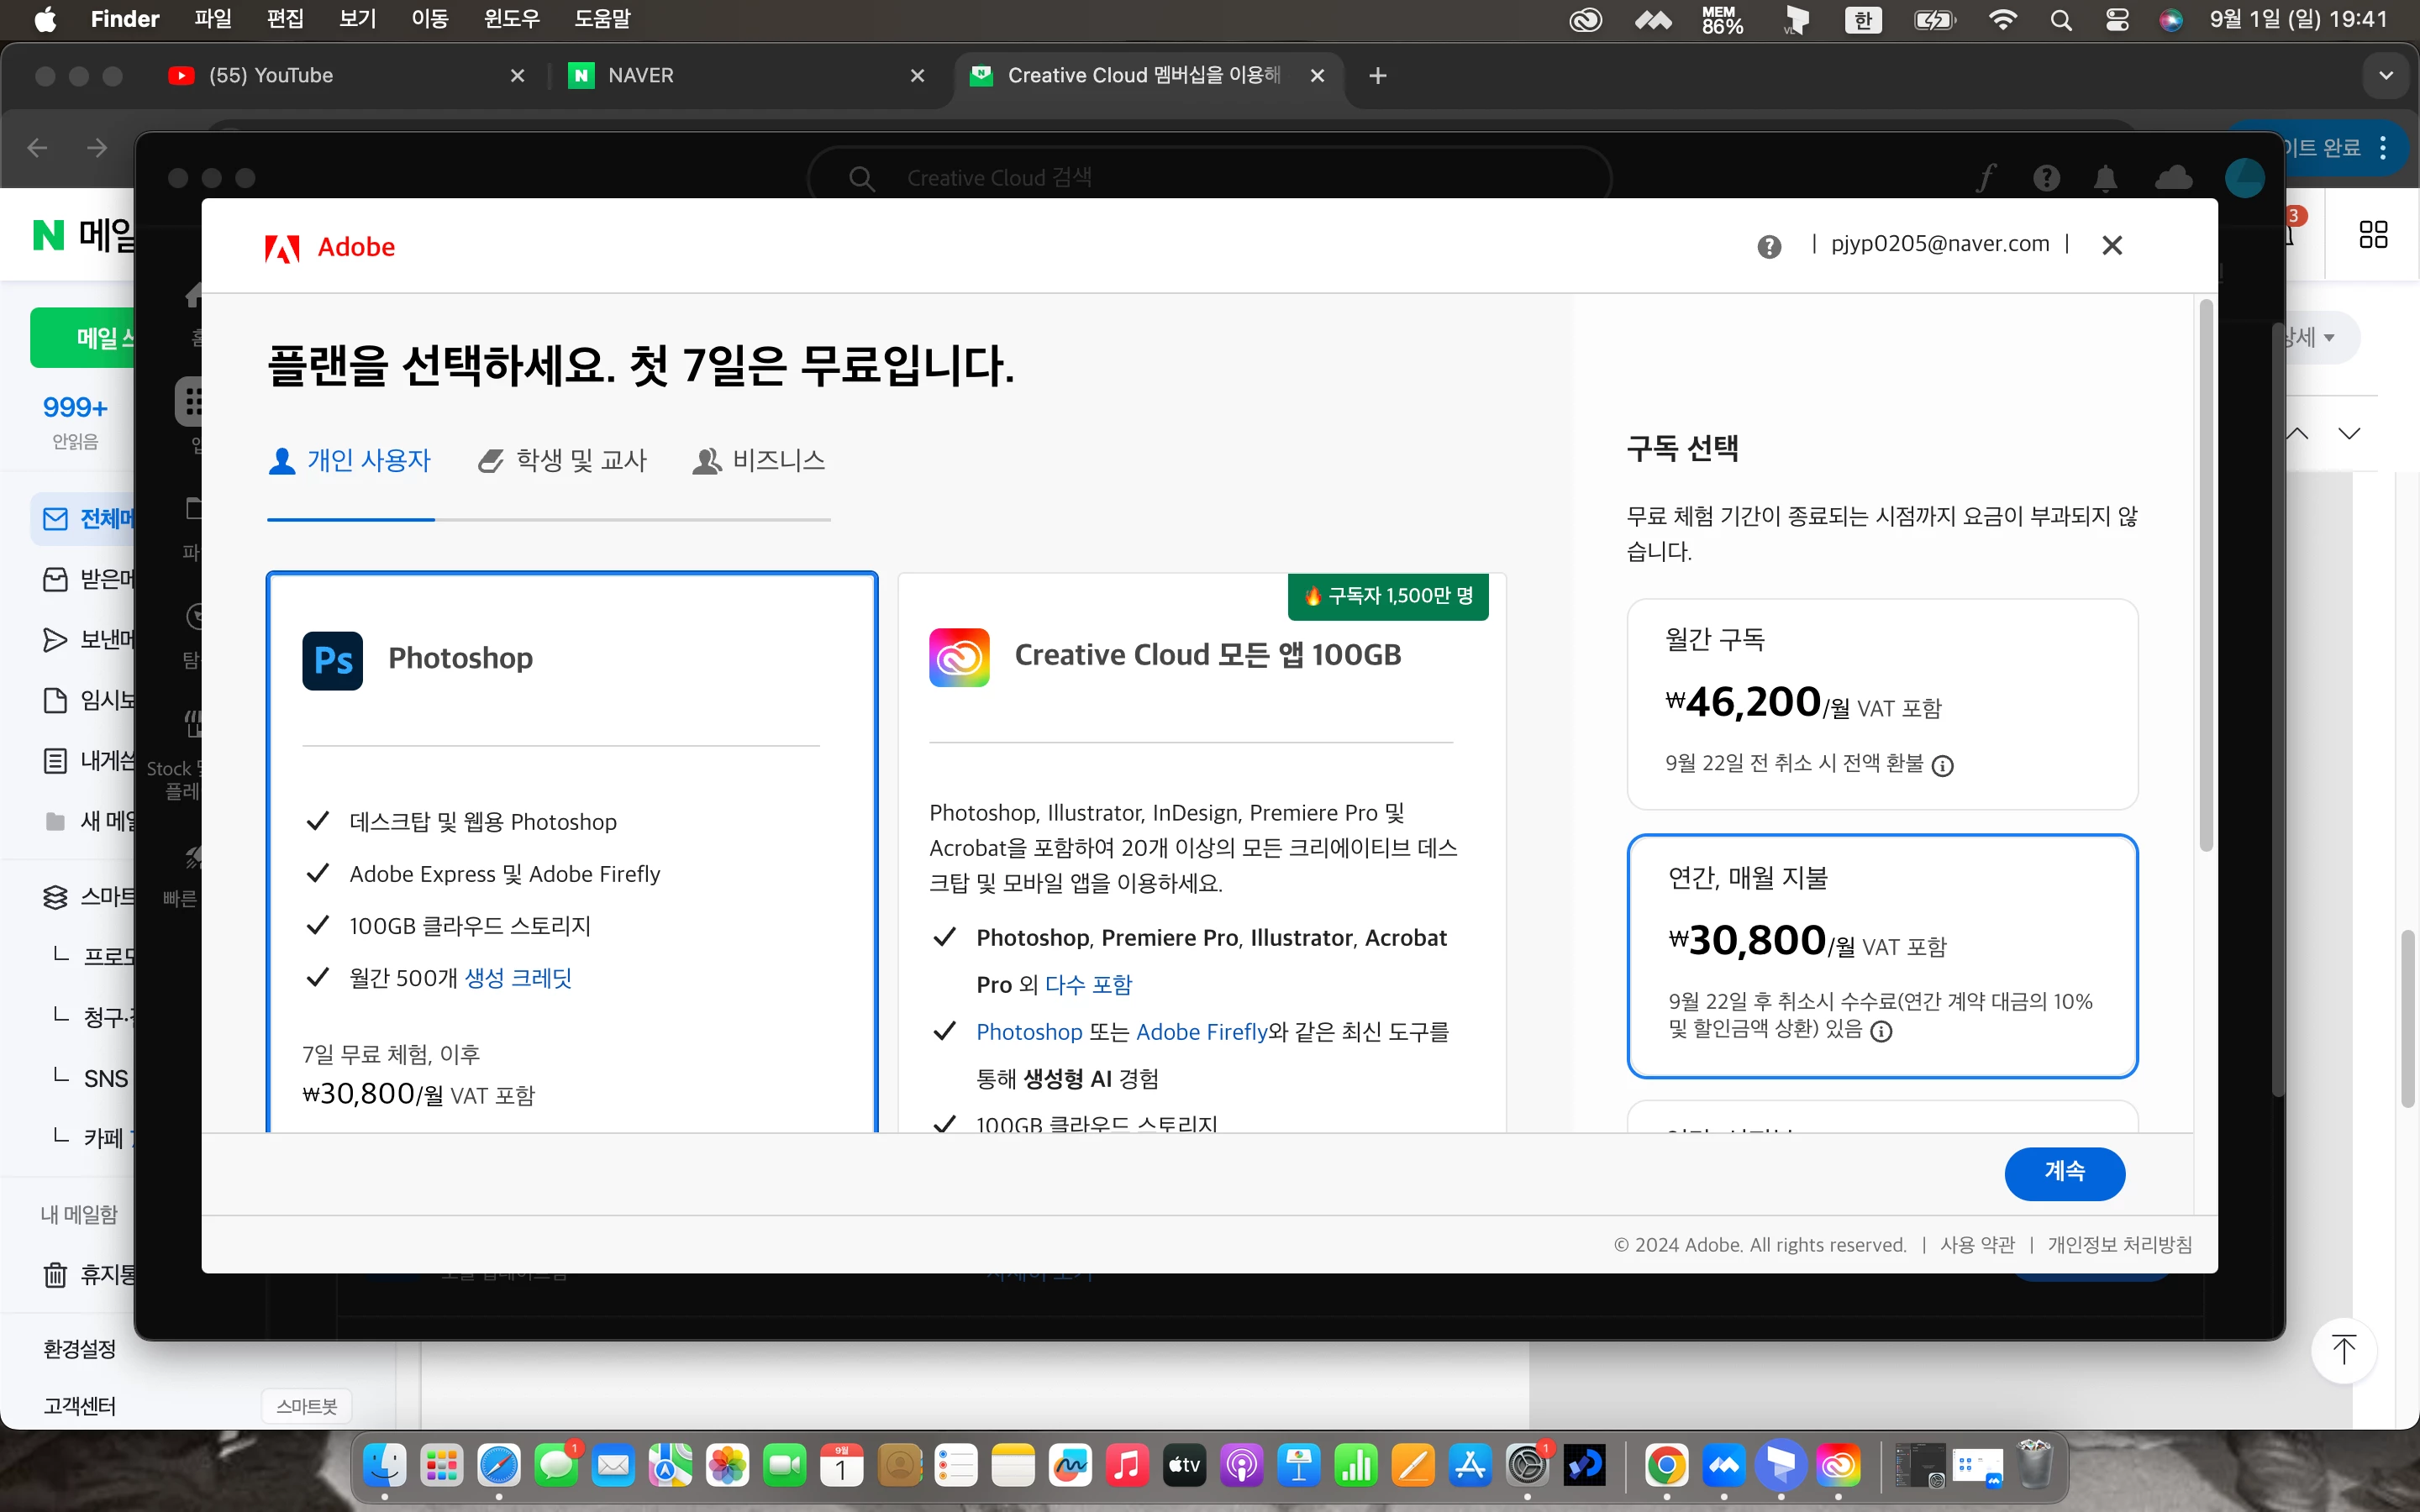The width and height of the screenshot is (2420, 1512).
Task: Click the dialog's vertical scrollbar
Action: (2205, 575)
